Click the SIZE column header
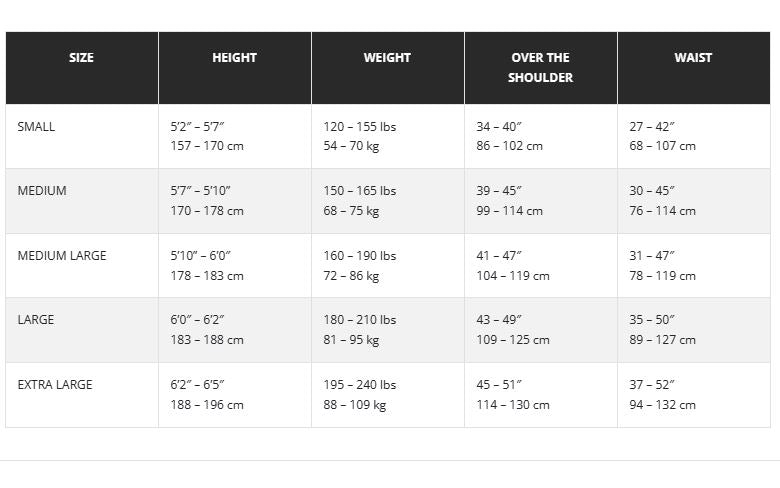Viewport: 780px width, 488px height. [x=82, y=58]
